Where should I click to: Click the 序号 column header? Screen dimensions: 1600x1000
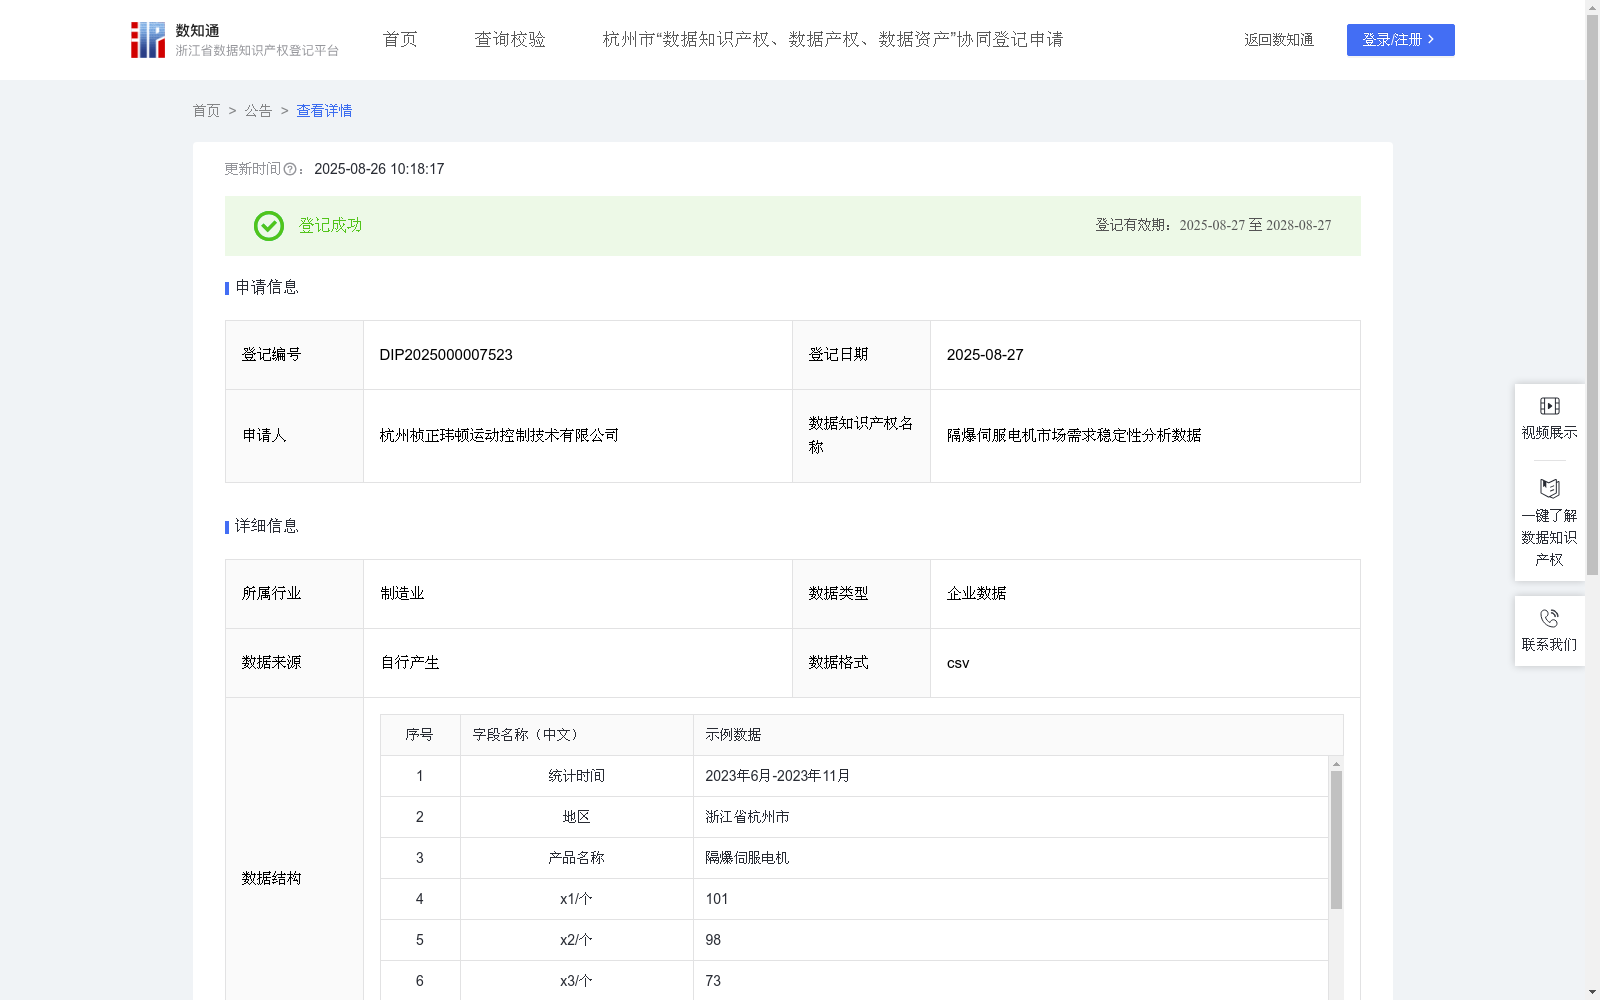point(420,735)
